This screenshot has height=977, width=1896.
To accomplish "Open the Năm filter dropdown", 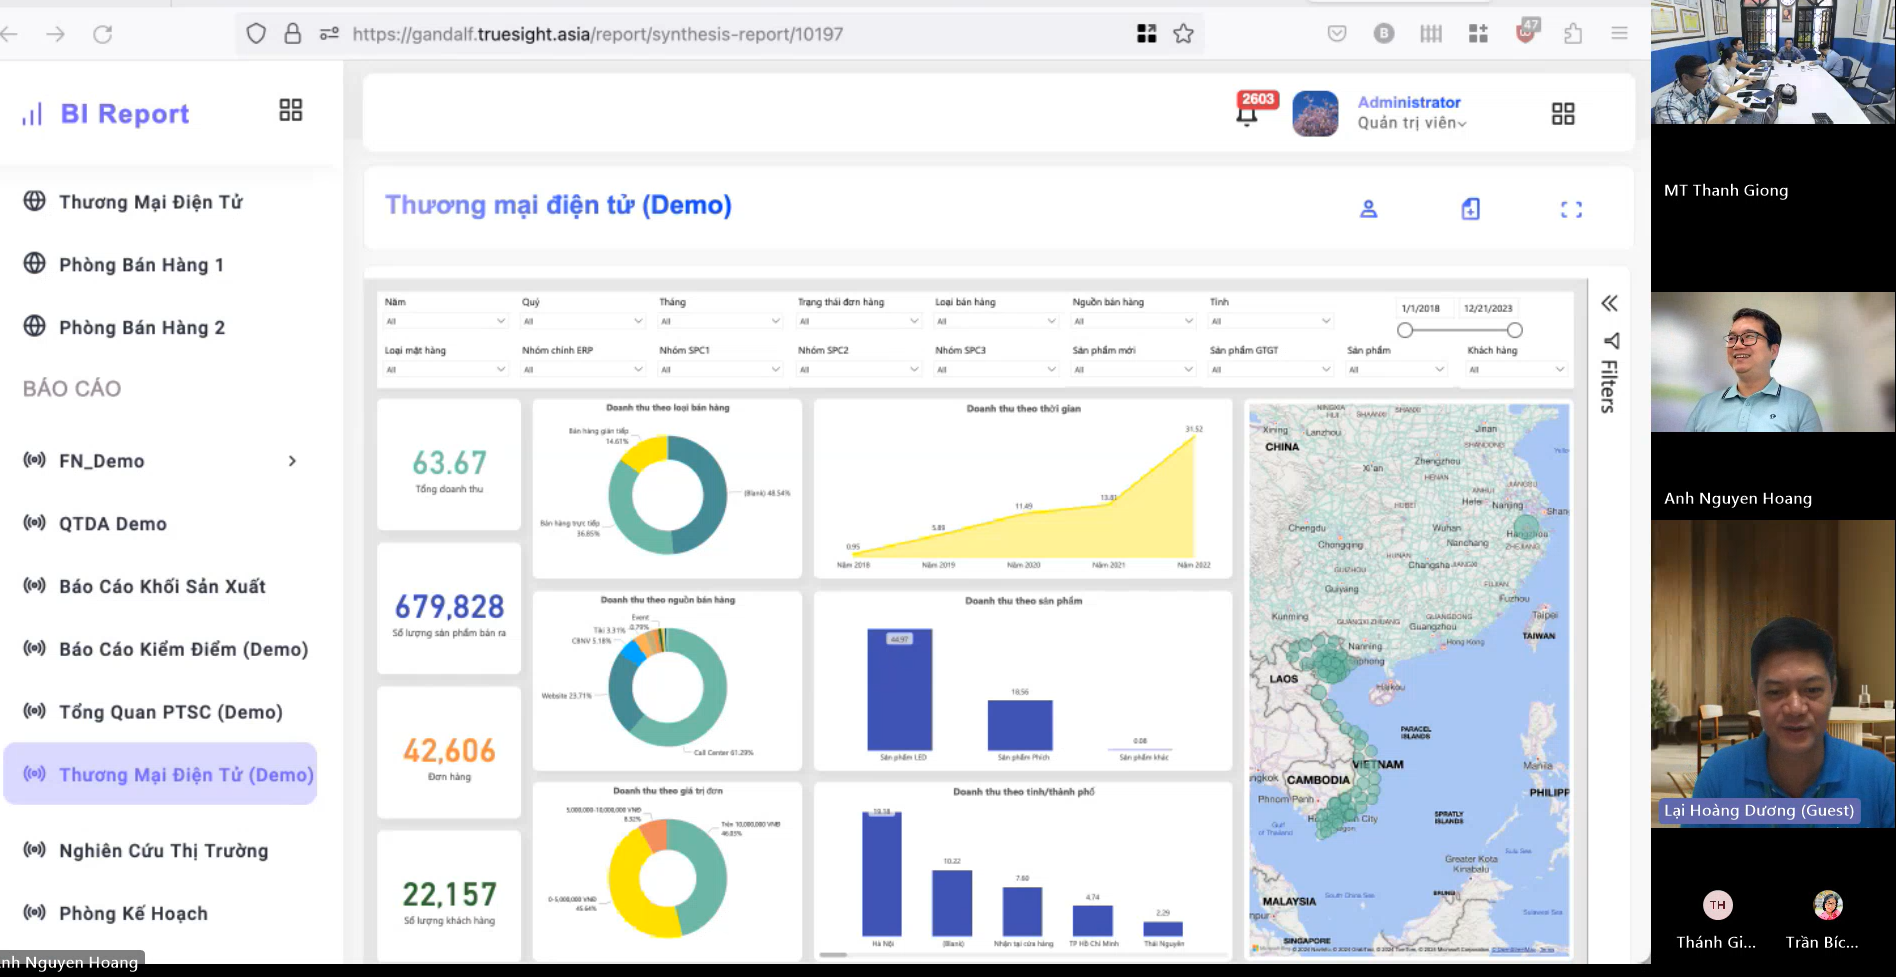I will pos(446,321).
